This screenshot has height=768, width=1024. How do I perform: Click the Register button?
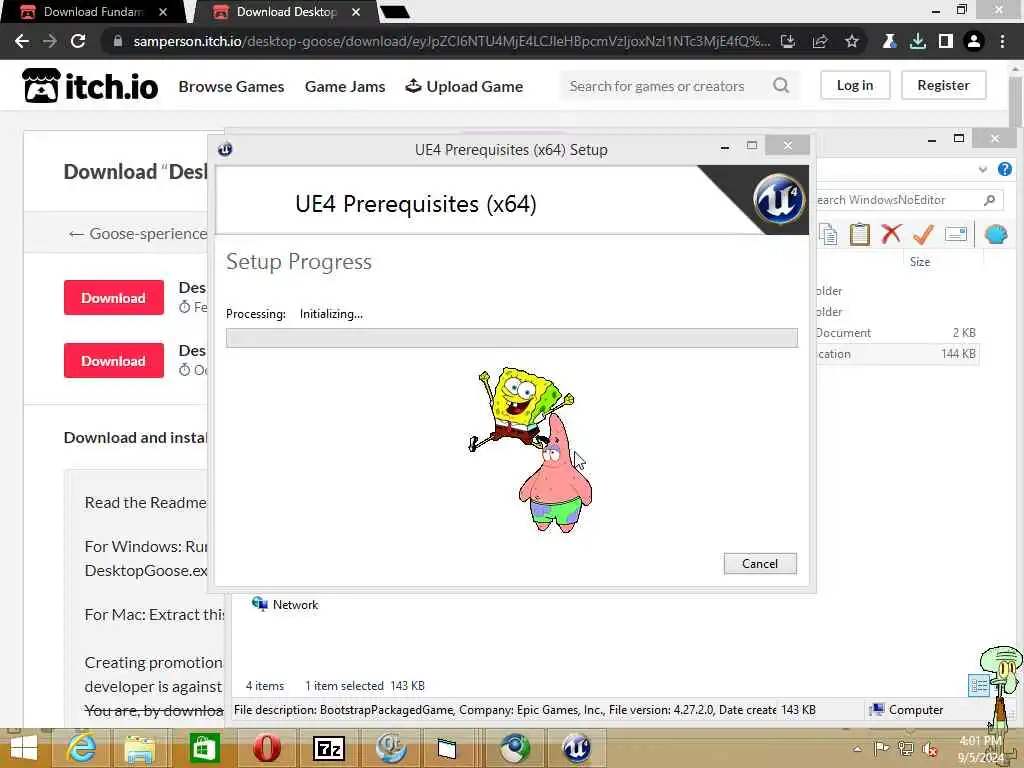tap(943, 85)
